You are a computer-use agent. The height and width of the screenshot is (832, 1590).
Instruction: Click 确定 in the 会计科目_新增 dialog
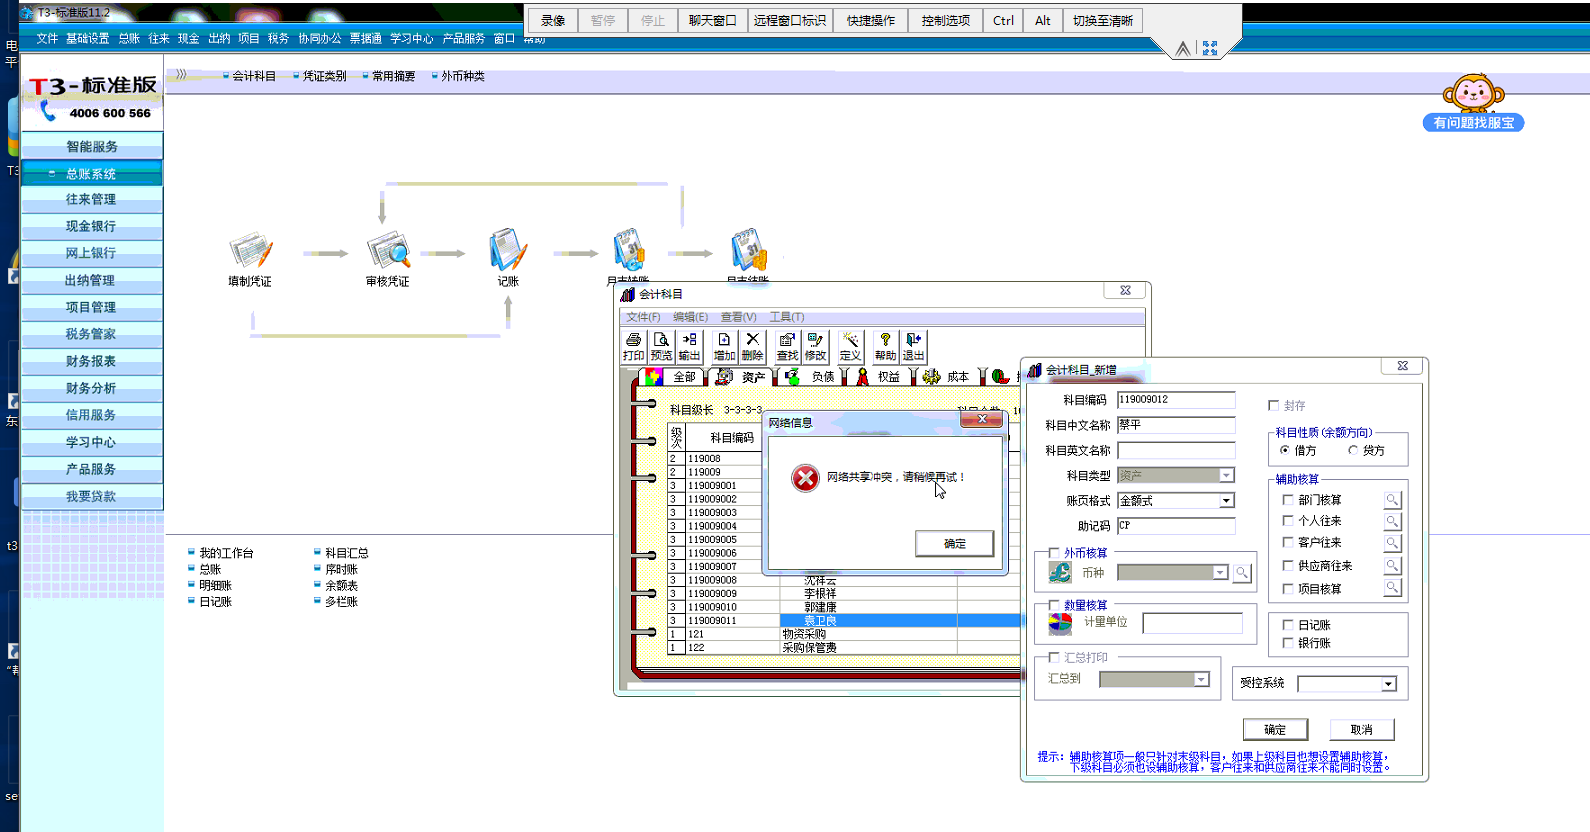(x=1275, y=729)
